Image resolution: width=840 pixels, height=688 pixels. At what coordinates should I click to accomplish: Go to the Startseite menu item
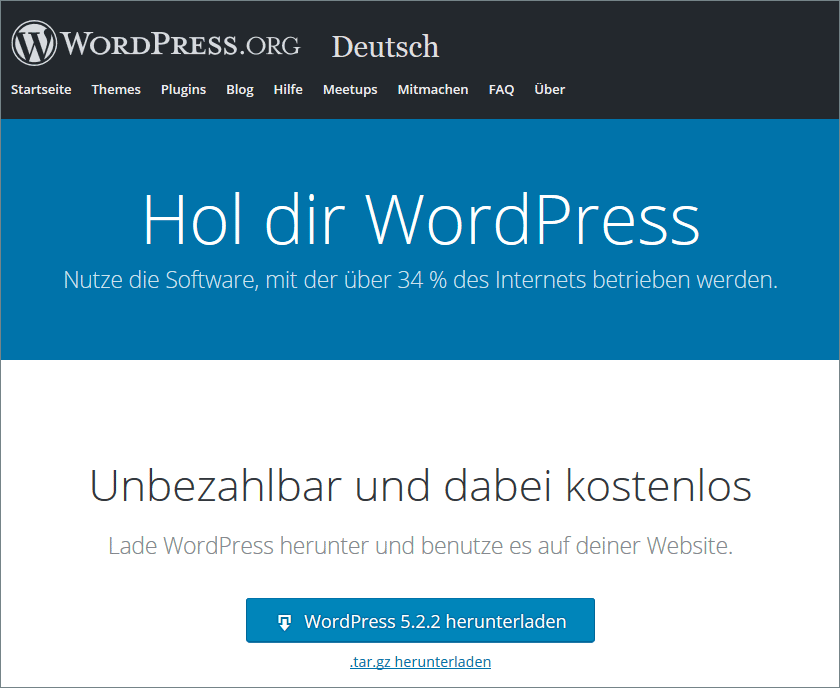pyautogui.click(x=41, y=89)
